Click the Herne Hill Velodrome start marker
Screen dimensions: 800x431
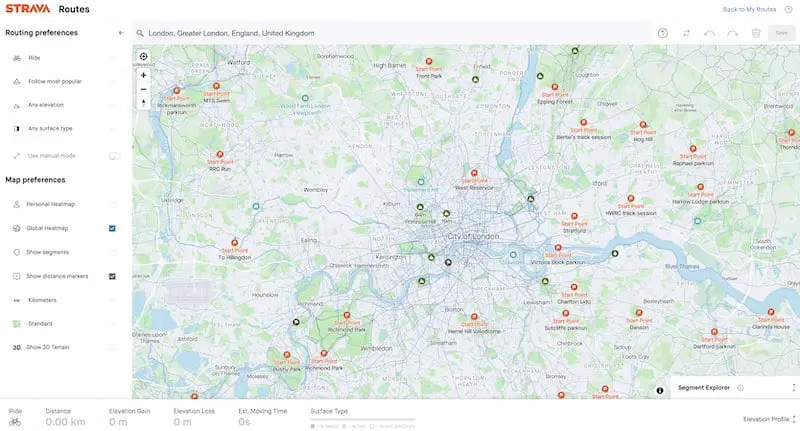coord(474,317)
